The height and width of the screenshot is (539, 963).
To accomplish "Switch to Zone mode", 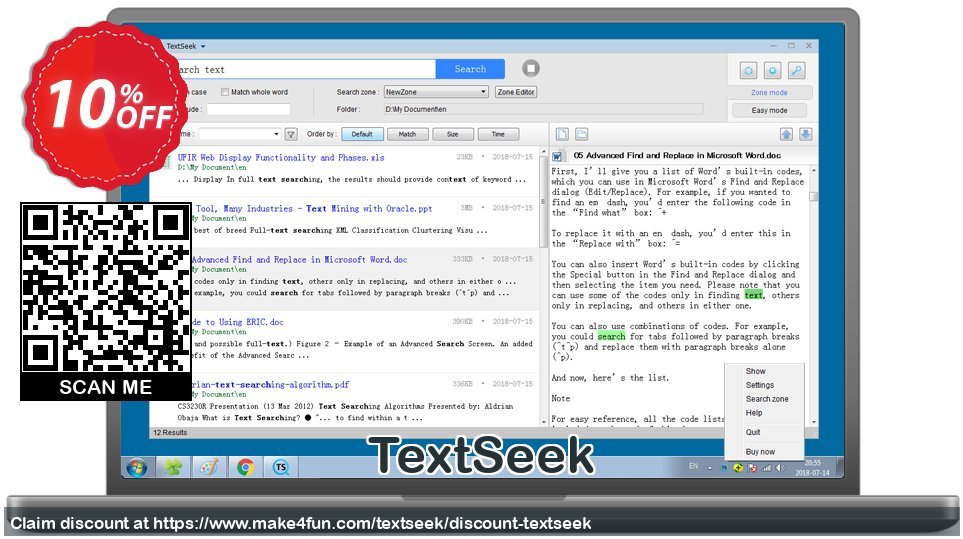I will pos(769,93).
